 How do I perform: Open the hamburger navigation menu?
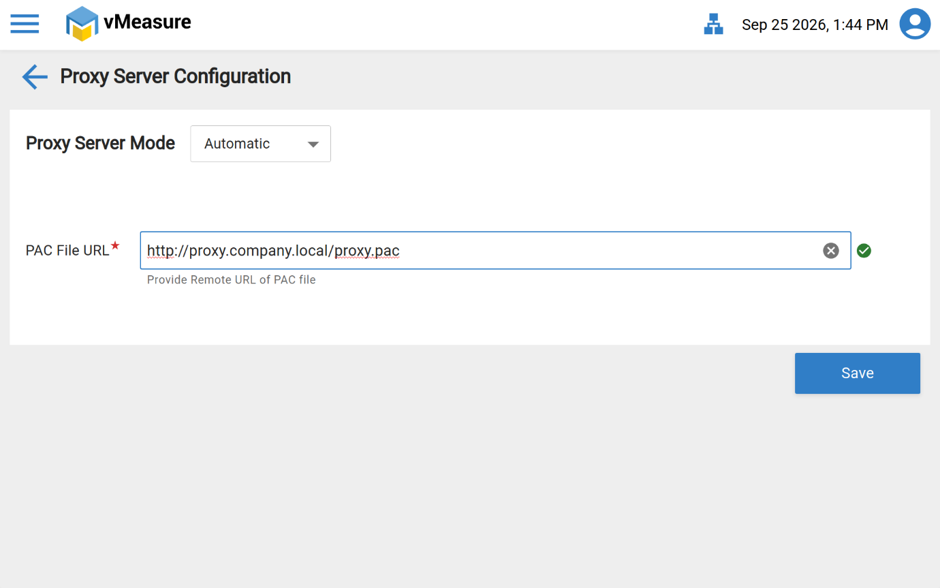[25, 24]
